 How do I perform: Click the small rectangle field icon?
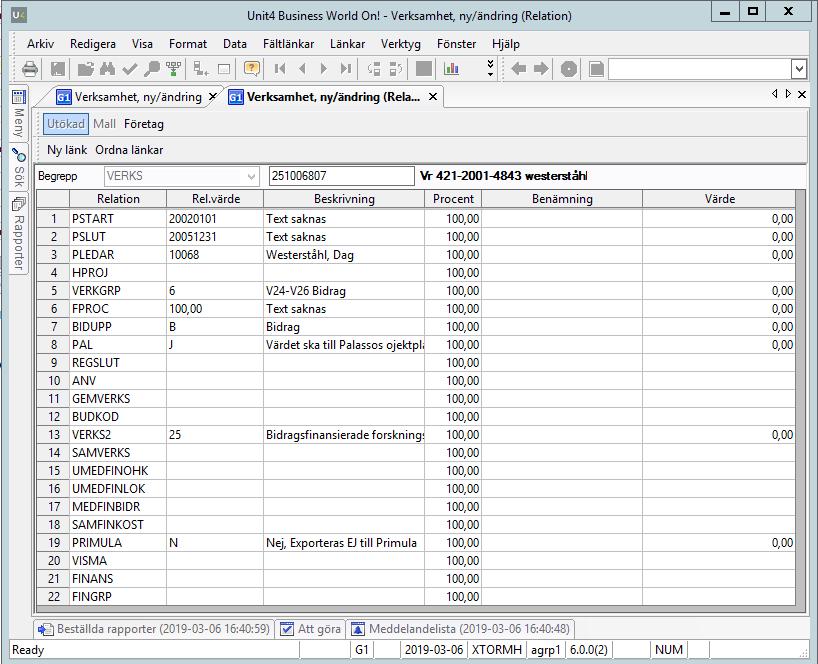coord(224,69)
